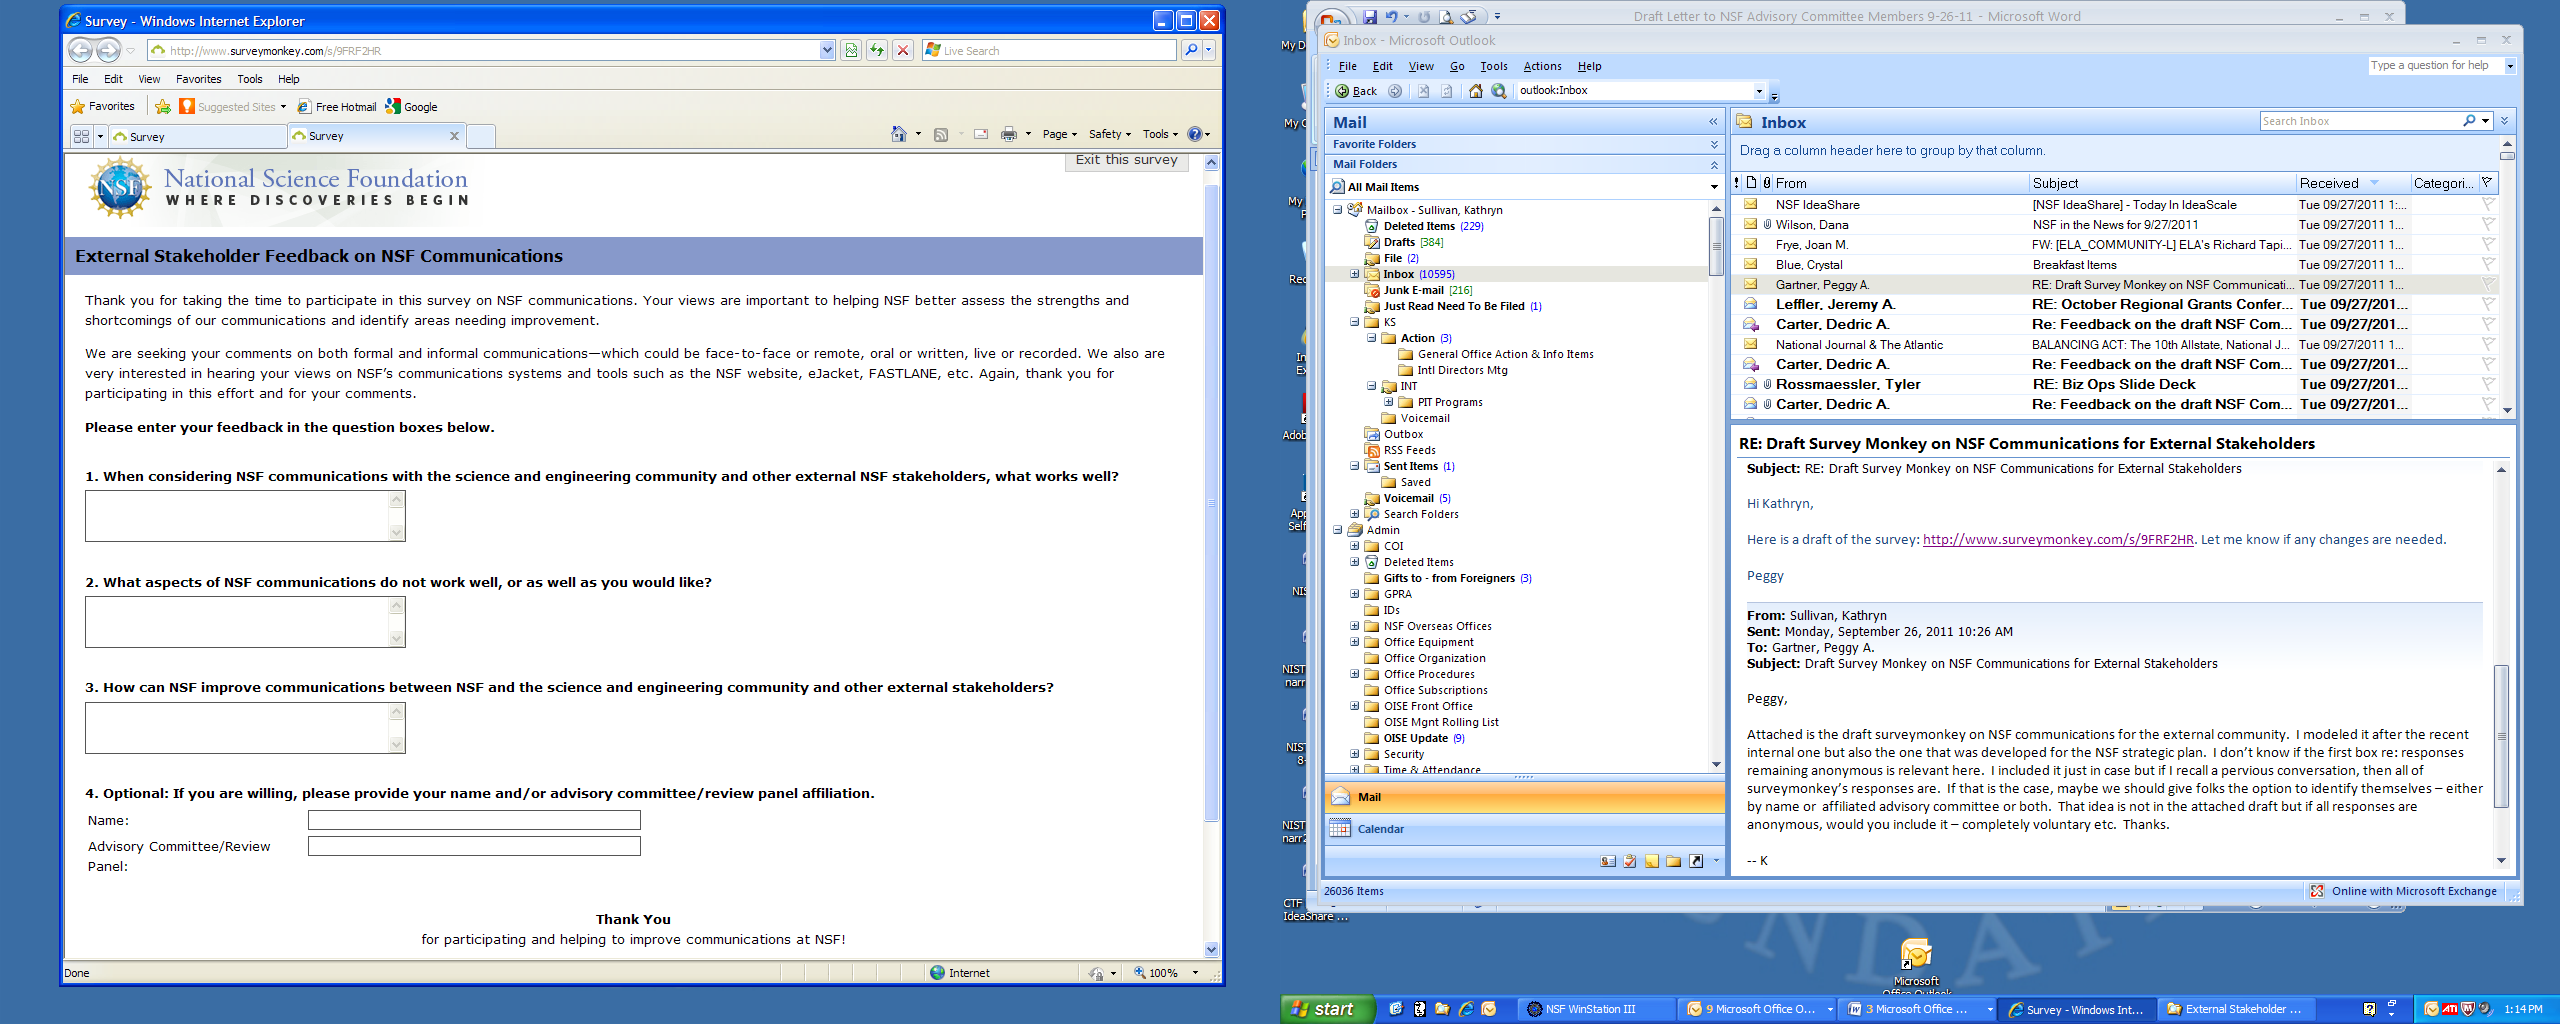
Task: Open Internet Explorer's blue Help icon
Action: (x=1193, y=134)
